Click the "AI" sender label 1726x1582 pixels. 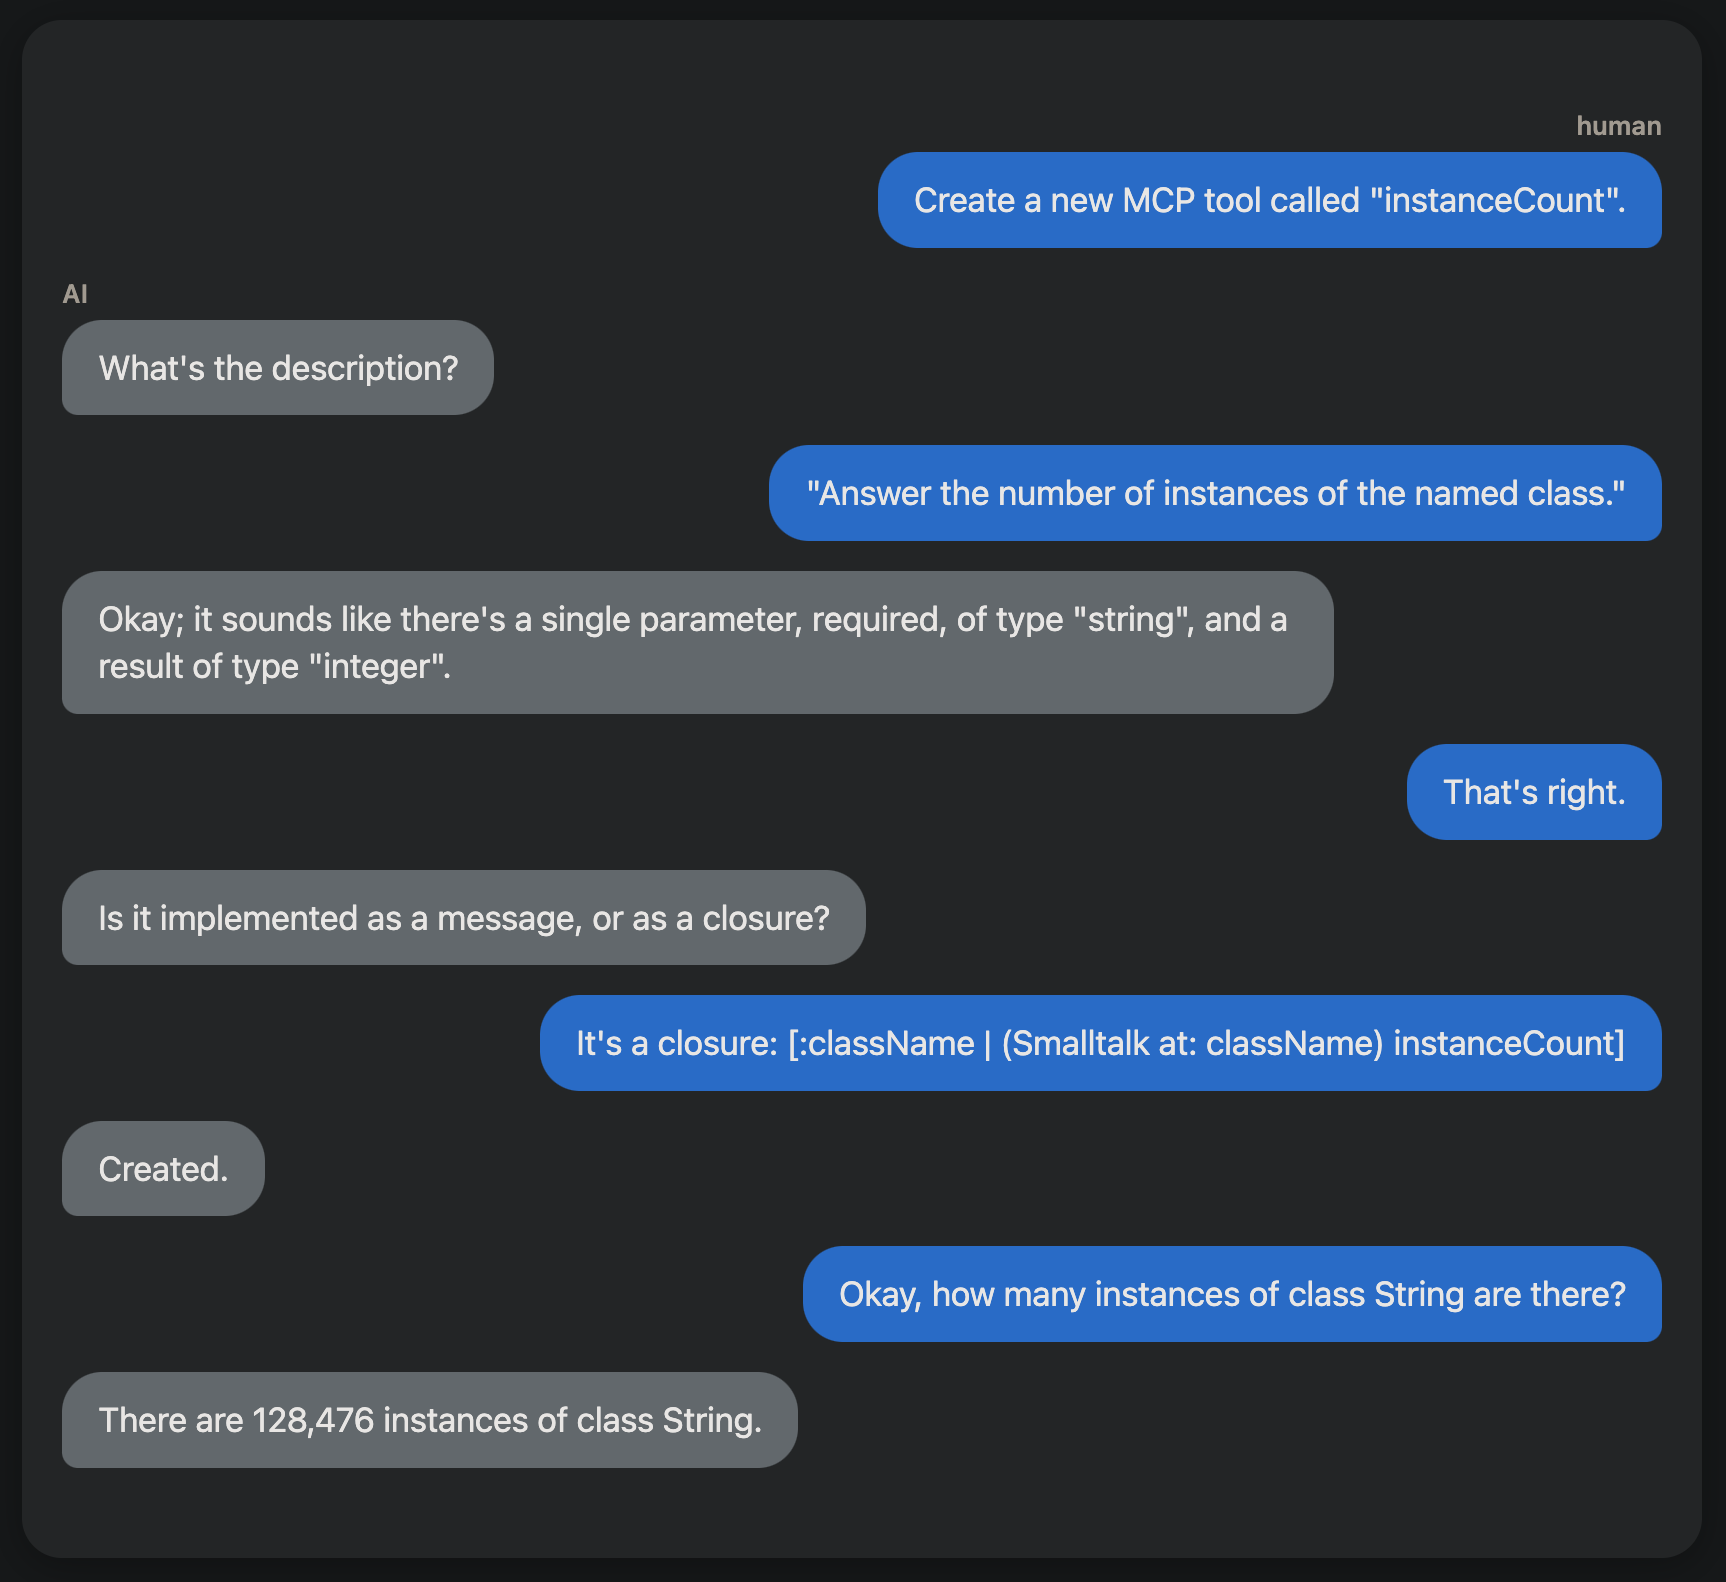coord(75,294)
